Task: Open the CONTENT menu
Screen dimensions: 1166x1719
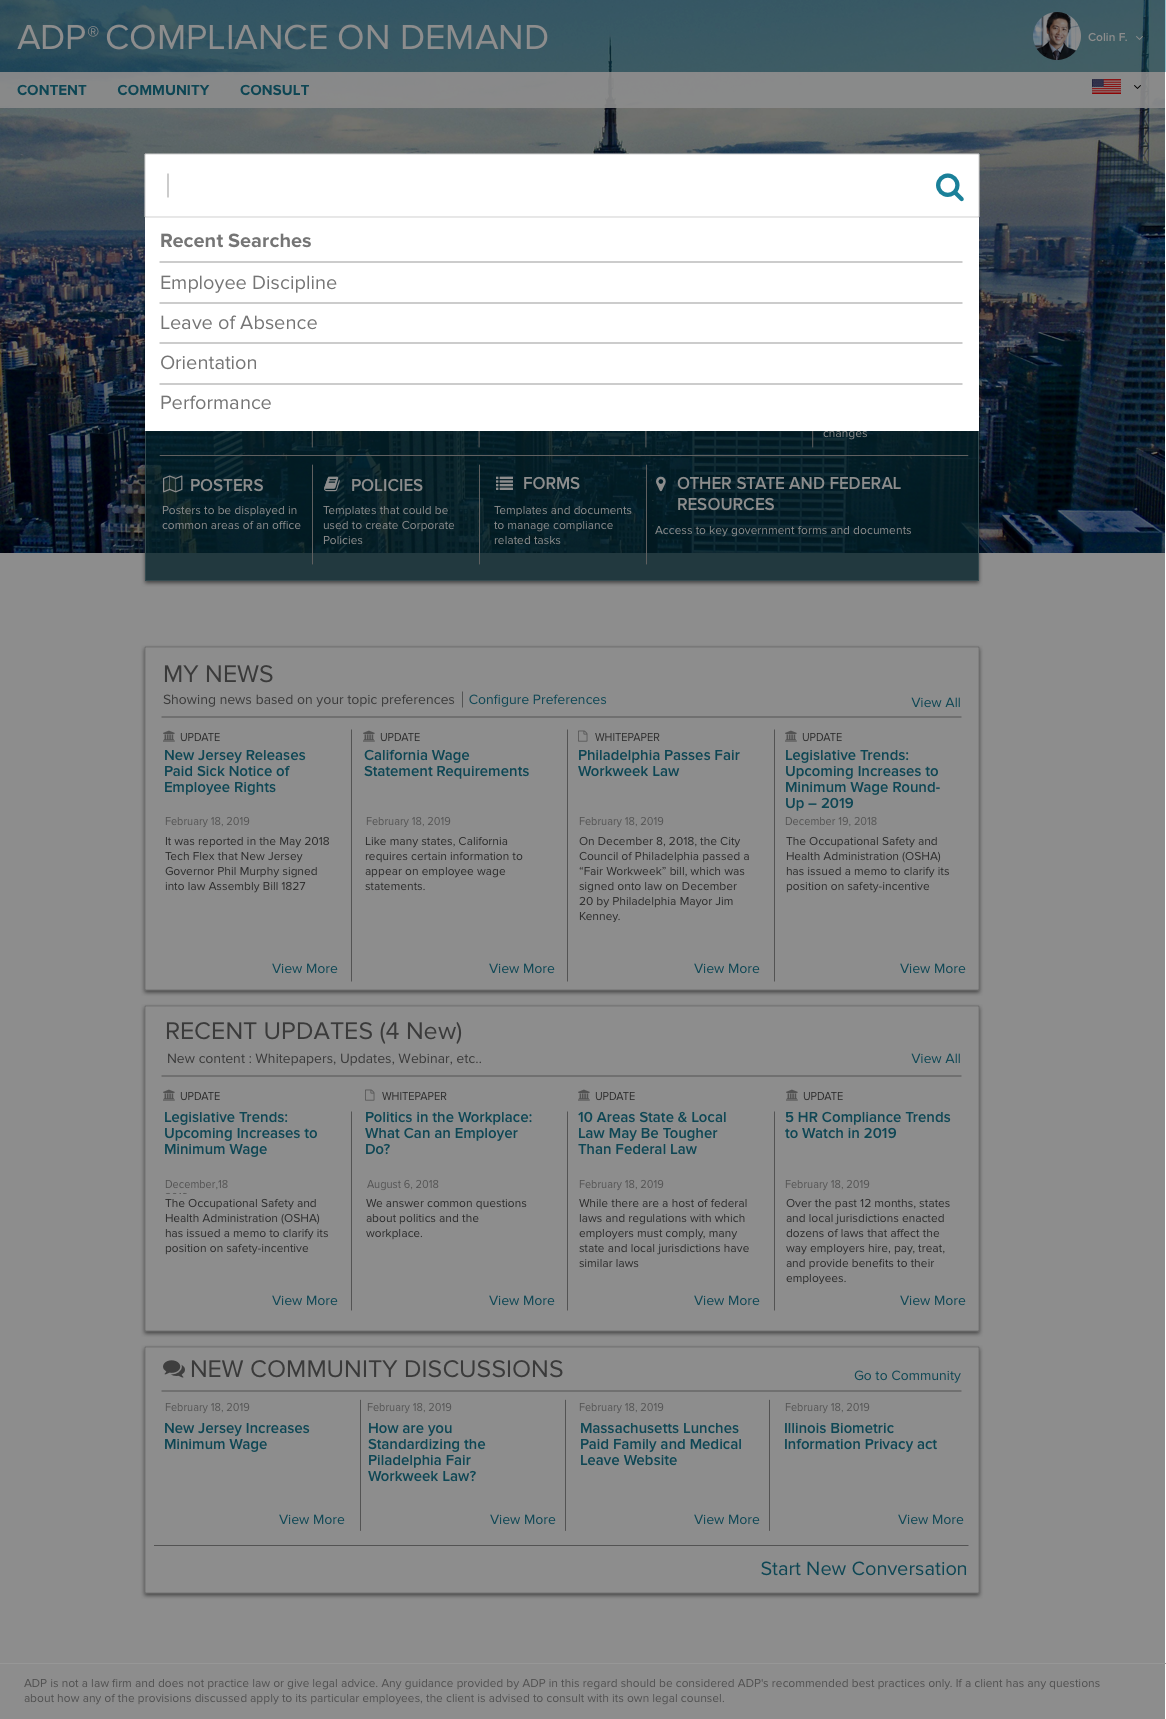Action: coord(52,90)
